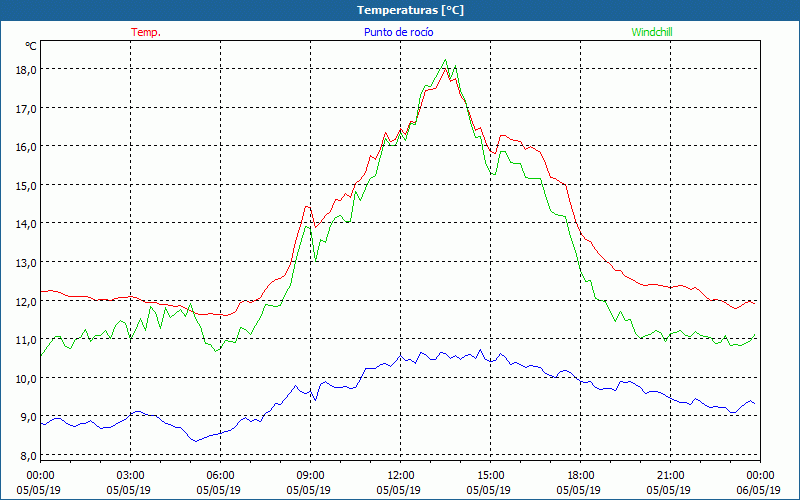Select the green Windchill legend label
The width and height of the screenshot is (800, 500).
point(652,32)
